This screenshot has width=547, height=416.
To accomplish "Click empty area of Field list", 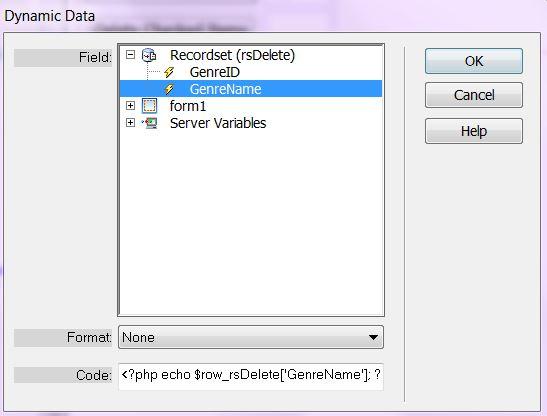I will 251,223.
